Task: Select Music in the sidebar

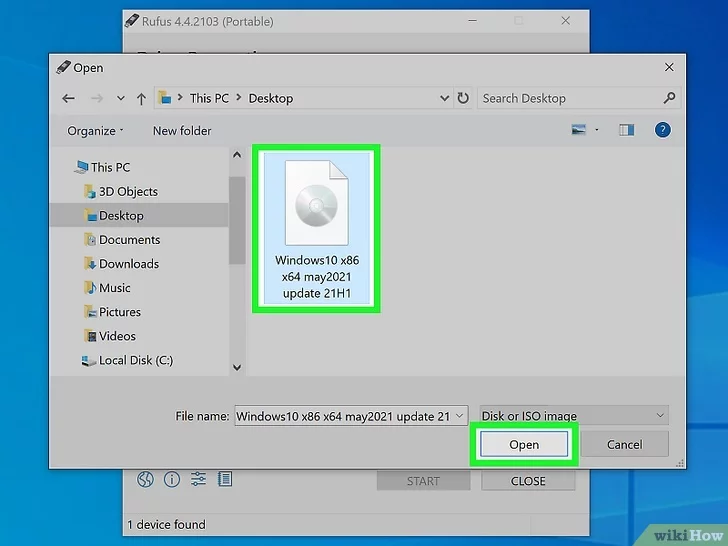Action: point(107,288)
